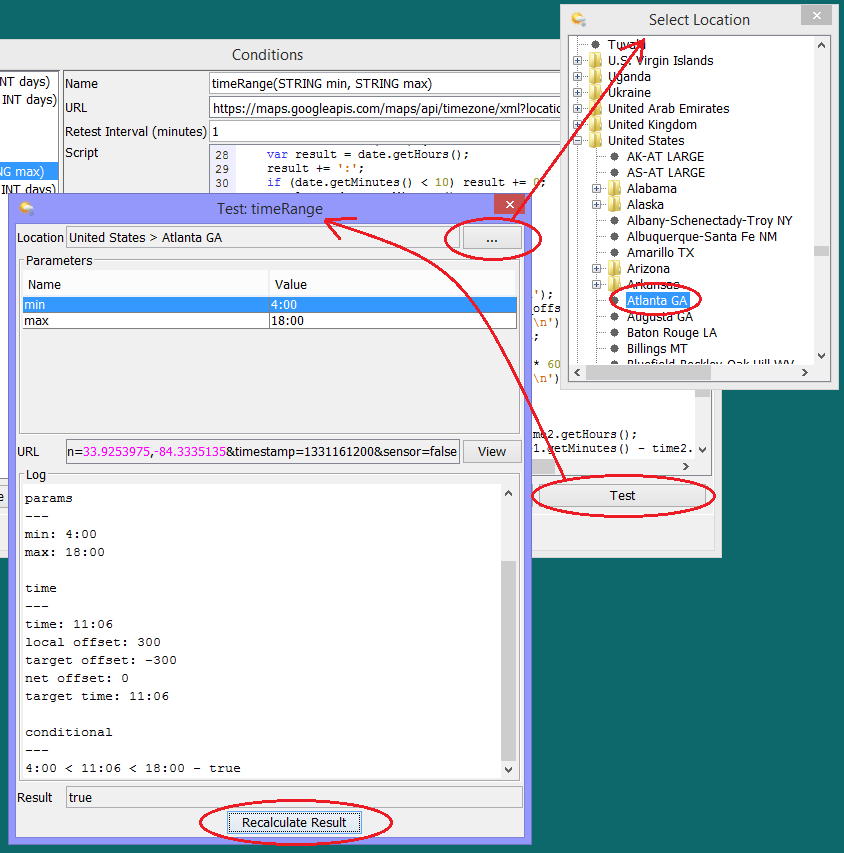Screen dimensions: 844x853
Task: Select the min parameter row
Action: tap(269, 305)
